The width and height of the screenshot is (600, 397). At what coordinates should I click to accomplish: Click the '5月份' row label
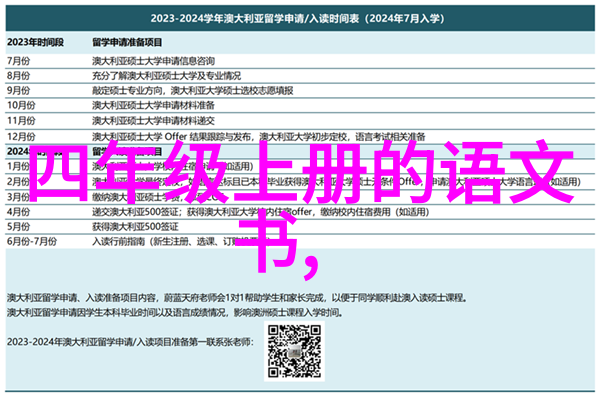pyautogui.click(x=18, y=227)
